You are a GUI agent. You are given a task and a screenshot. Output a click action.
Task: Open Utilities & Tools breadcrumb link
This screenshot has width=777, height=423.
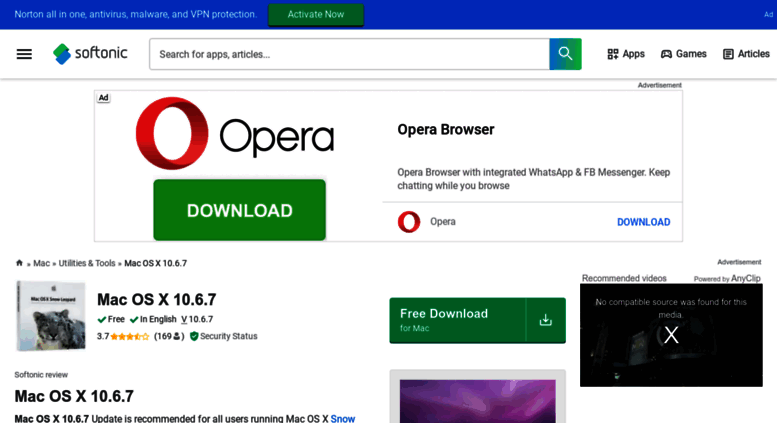(x=87, y=263)
